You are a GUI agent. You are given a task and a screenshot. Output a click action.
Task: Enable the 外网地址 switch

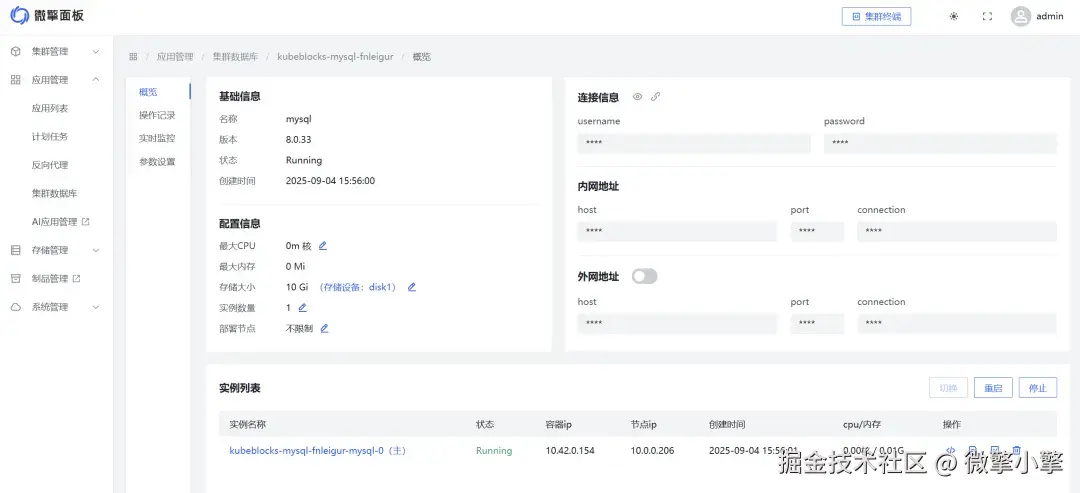(x=645, y=276)
